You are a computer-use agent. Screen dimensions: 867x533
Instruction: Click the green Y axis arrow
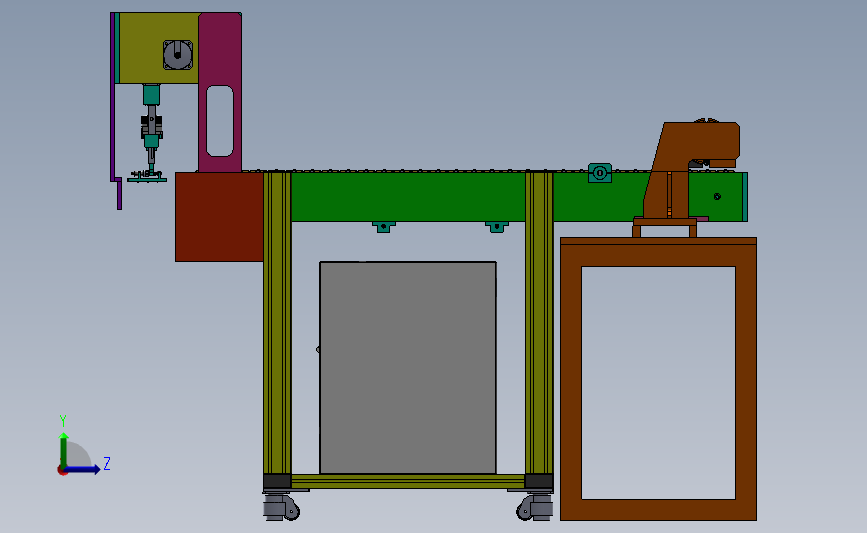click(64, 449)
